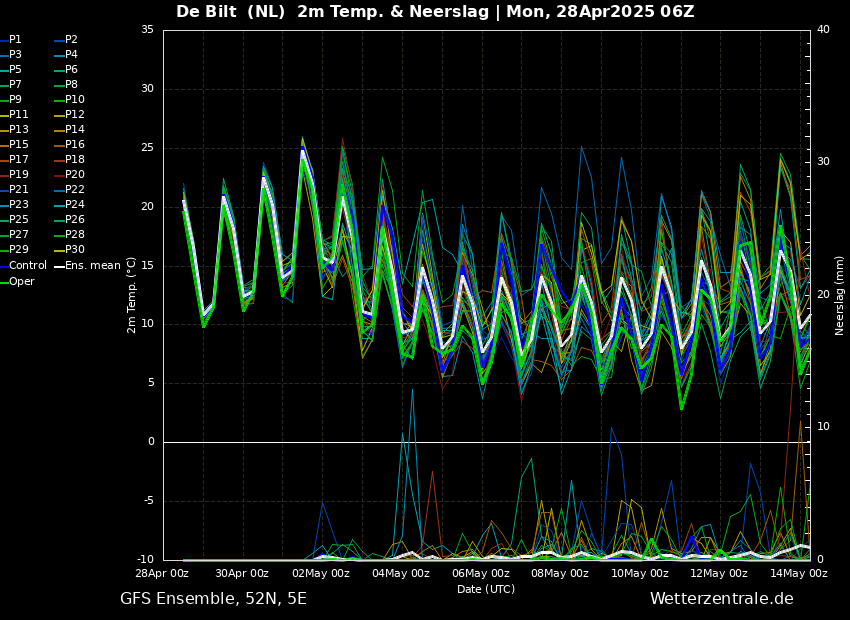The width and height of the screenshot is (850, 620).
Task: Click the Date (UTC) axis label
Action: pos(486,589)
